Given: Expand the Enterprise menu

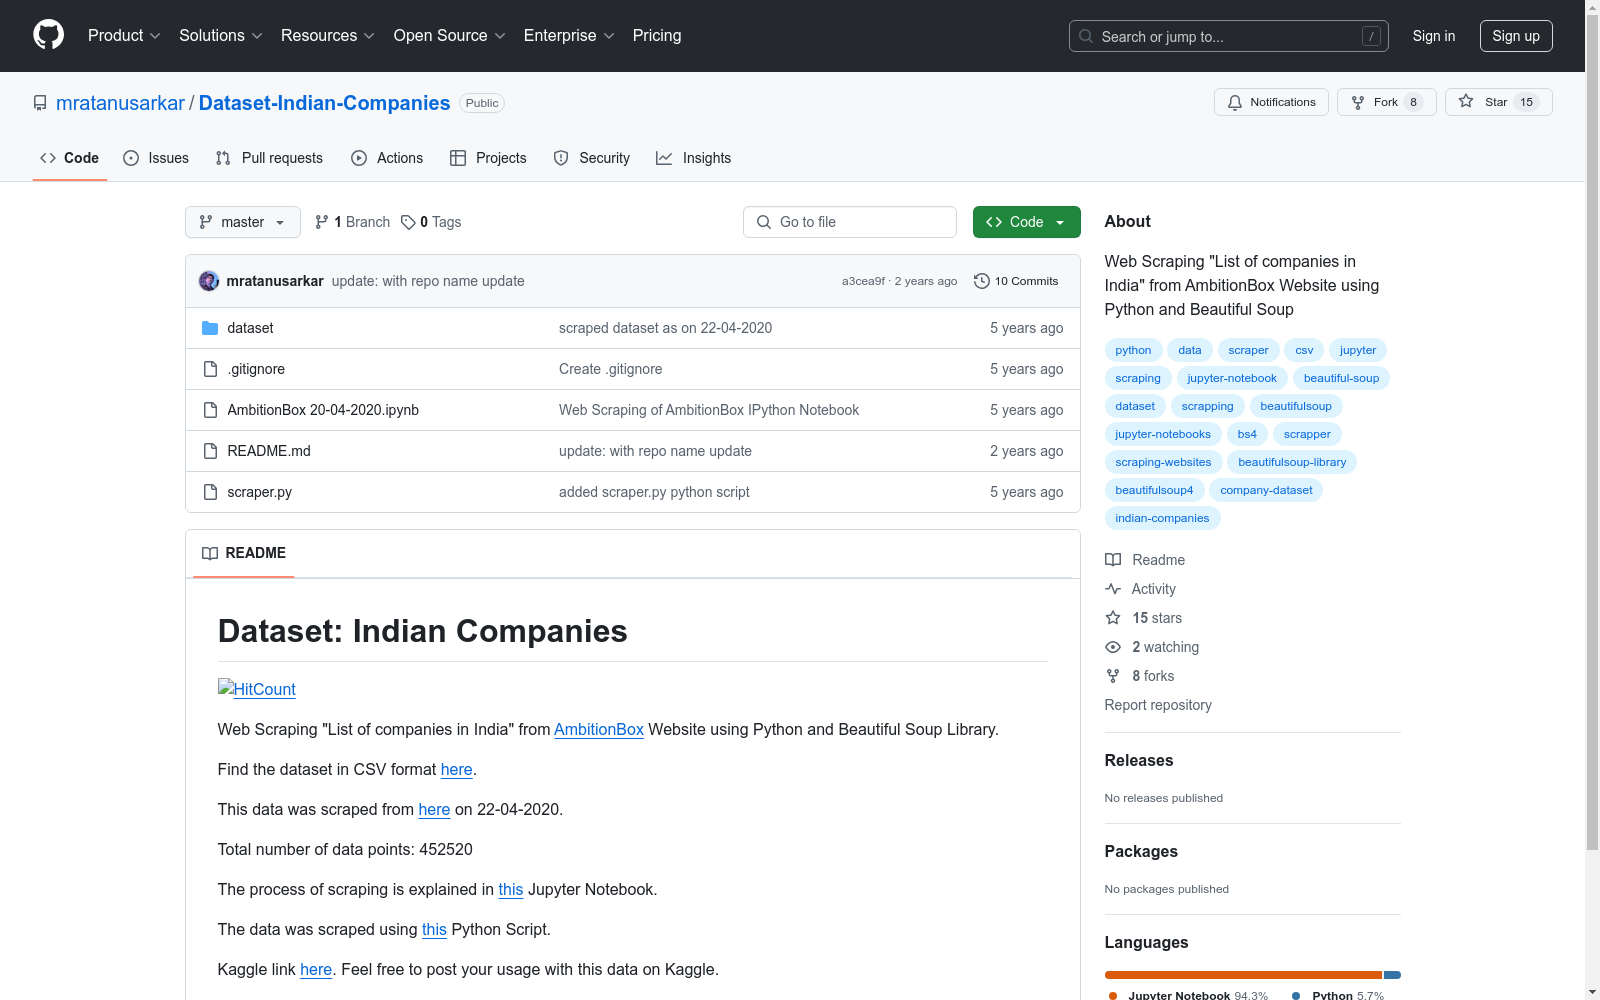Looking at the screenshot, I should (x=569, y=35).
